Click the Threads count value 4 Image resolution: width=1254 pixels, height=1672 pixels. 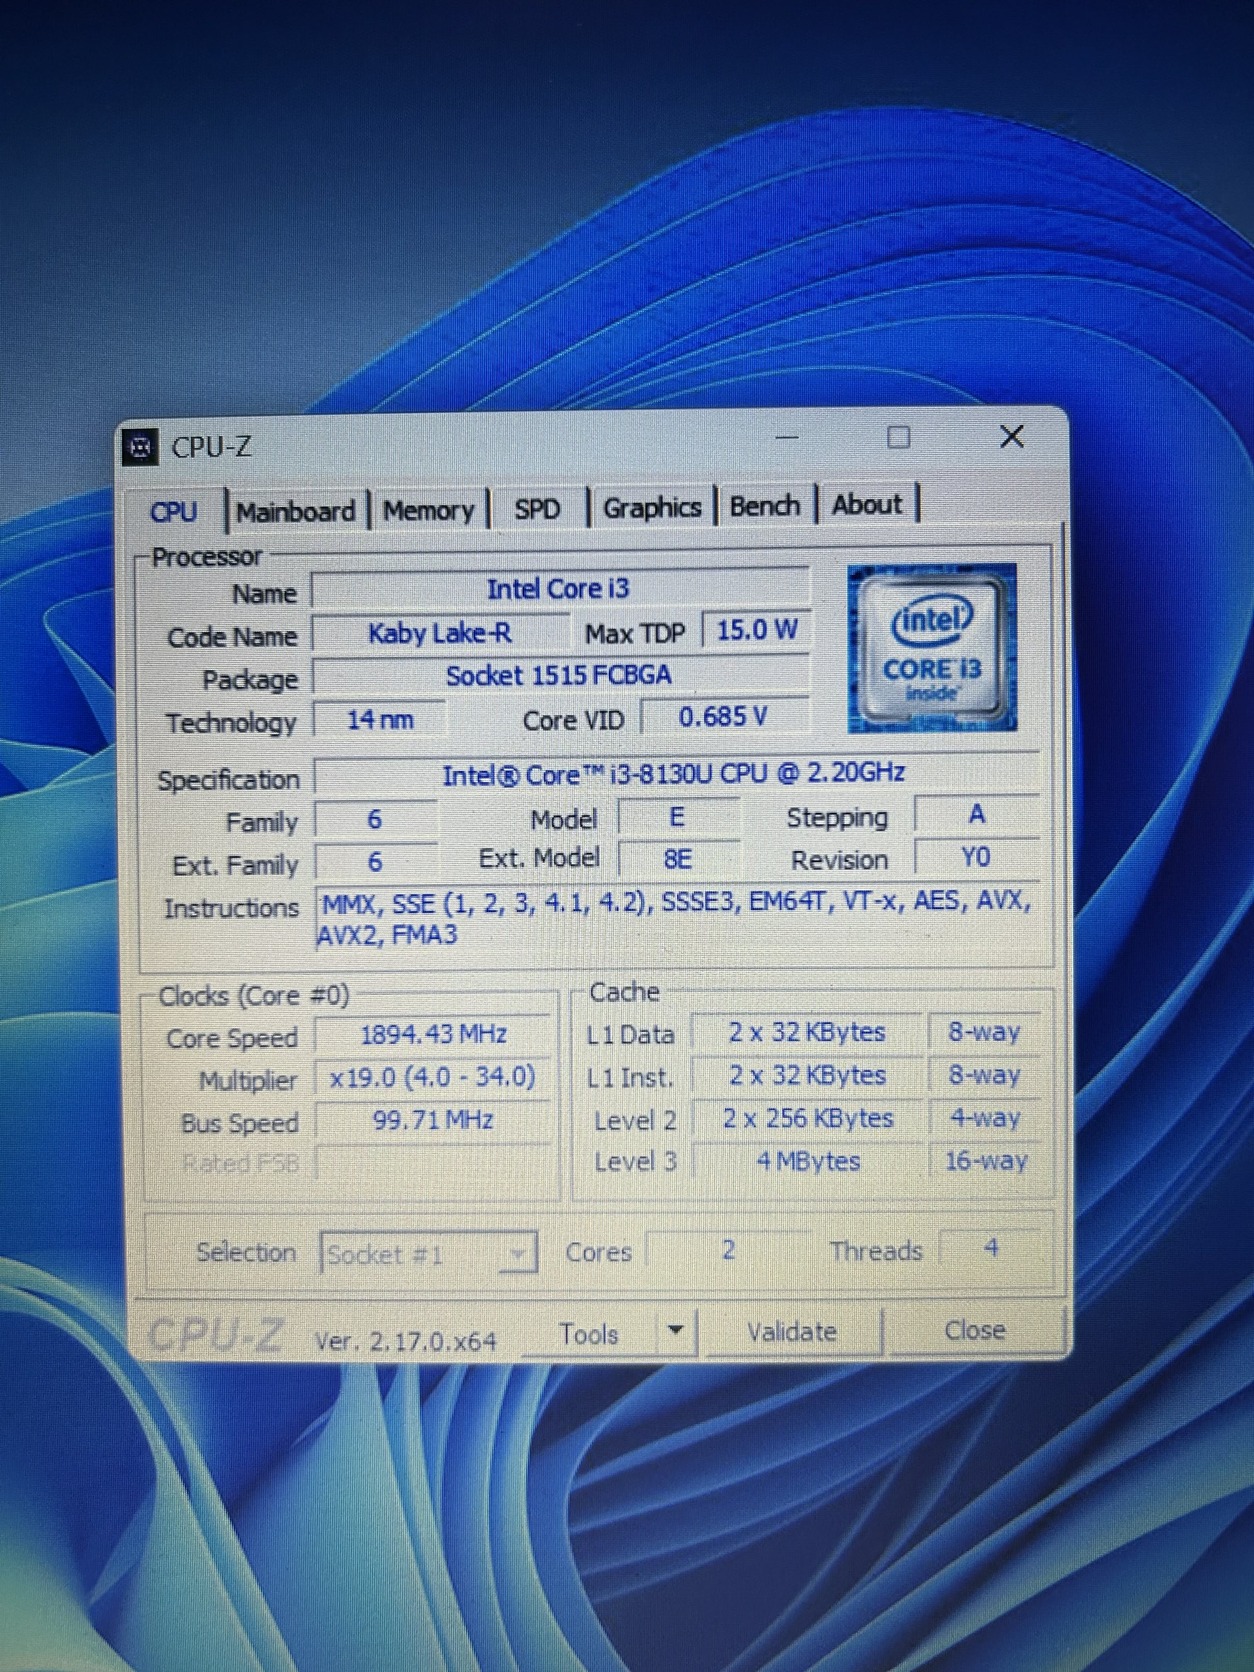(x=991, y=1248)
